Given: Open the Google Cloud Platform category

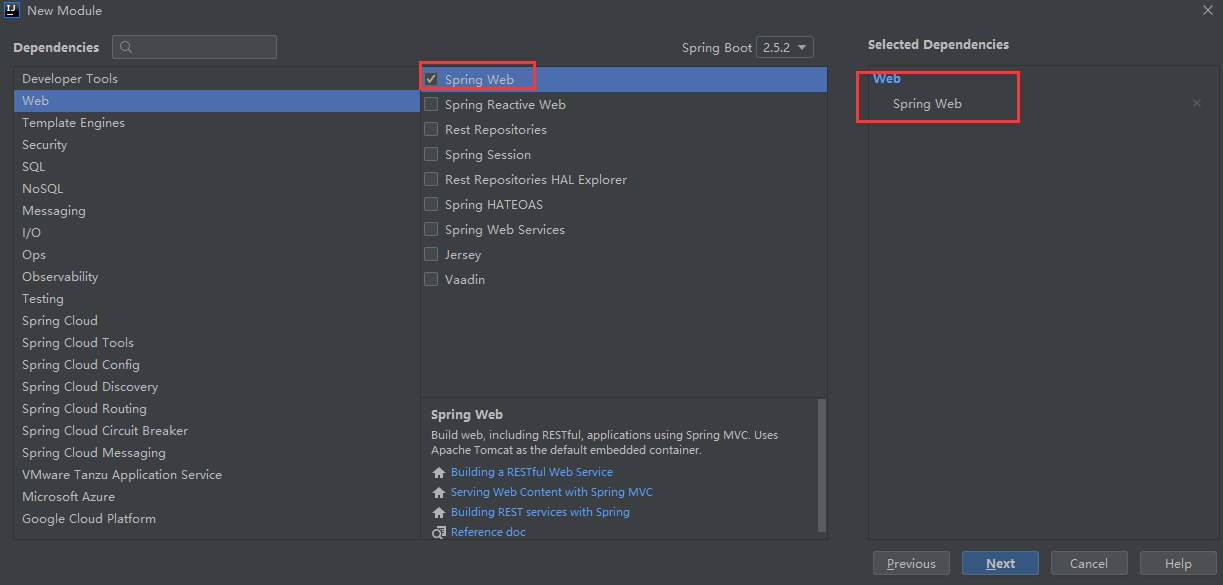Looking at the screenshot, I should pyautogui.click(x=216, y=519).
